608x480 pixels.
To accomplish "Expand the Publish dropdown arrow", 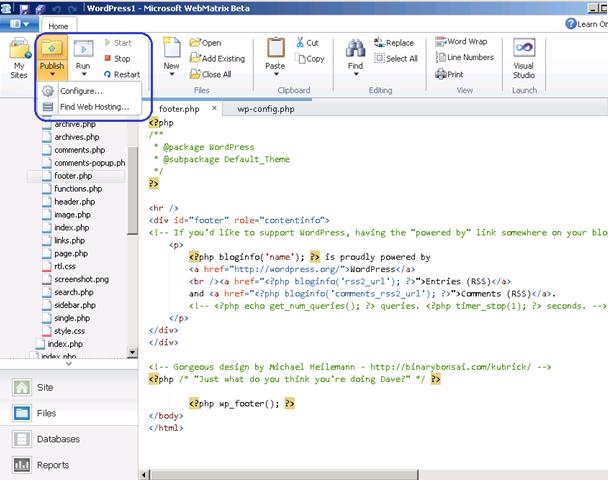I will (52, 74).
